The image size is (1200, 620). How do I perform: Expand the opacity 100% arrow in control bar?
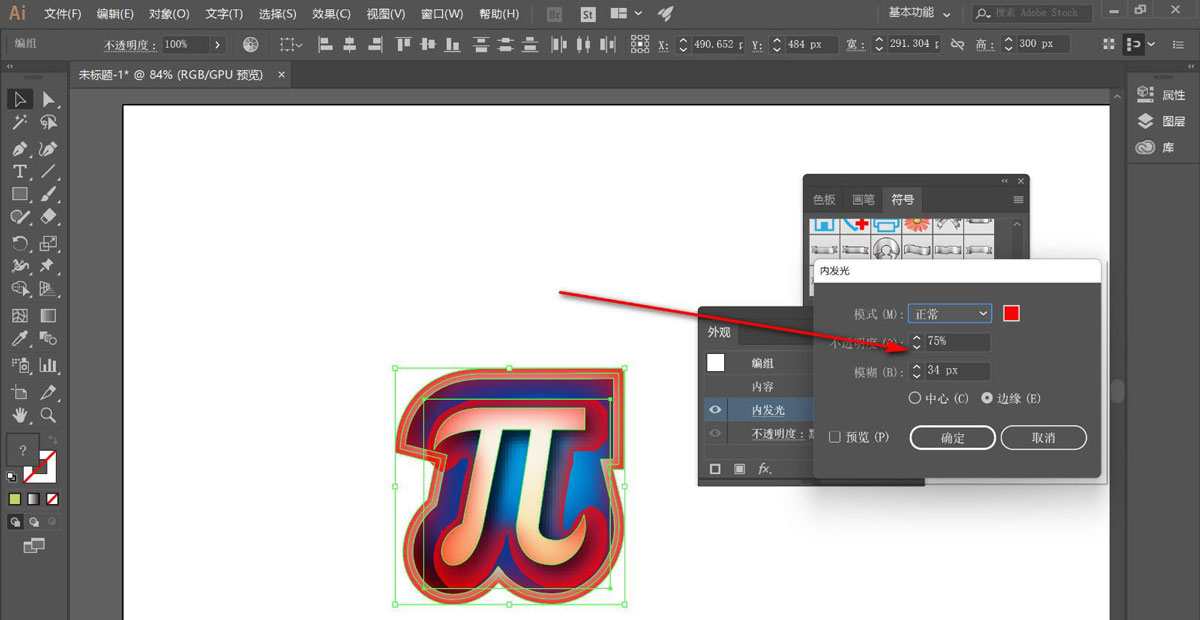pyautogui.click(x=217, y=45)
